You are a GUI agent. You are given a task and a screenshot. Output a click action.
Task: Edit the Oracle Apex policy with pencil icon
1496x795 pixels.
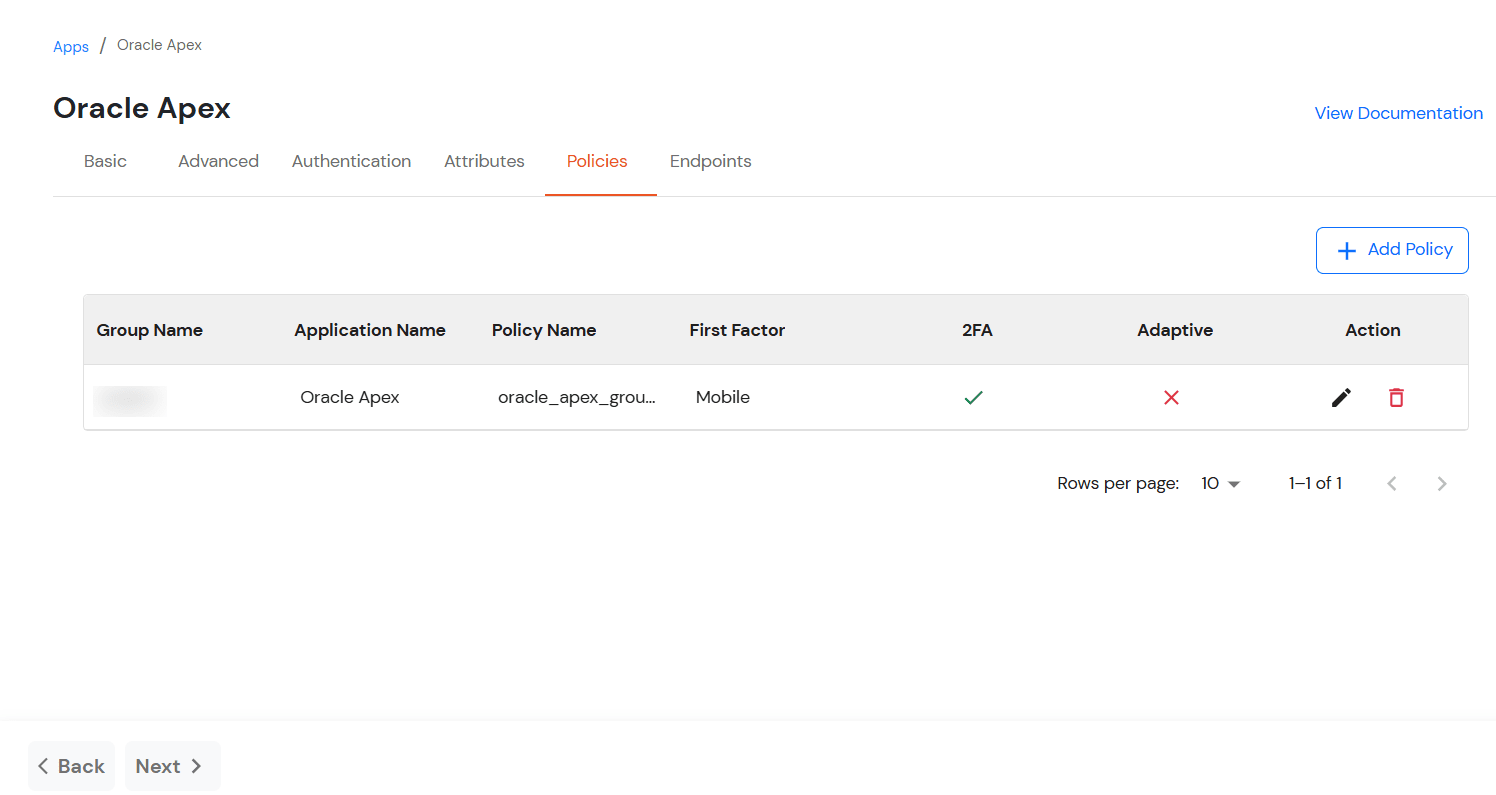point(1341,397)
